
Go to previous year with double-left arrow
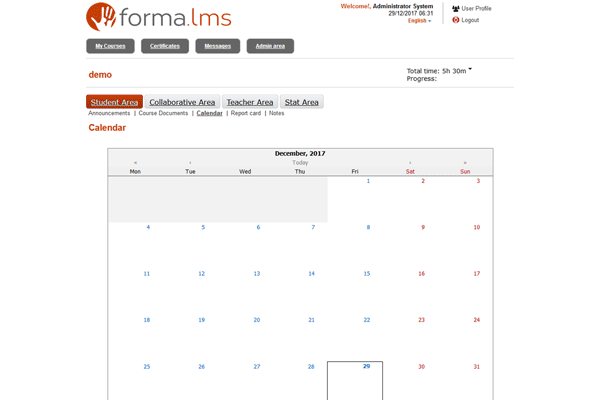tap(135, 163)
